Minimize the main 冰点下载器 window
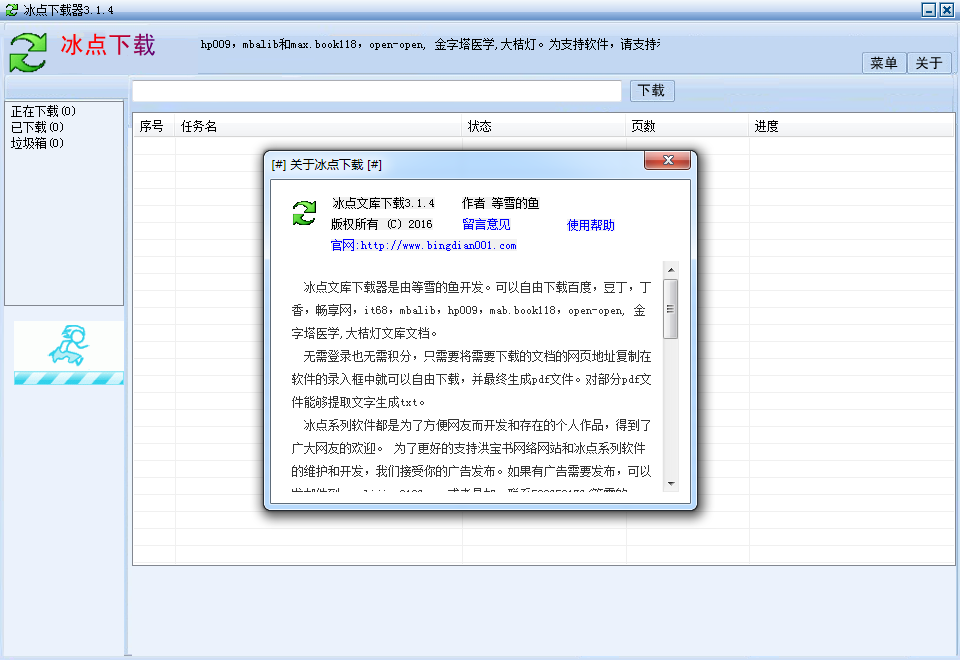The height and width of the screenshot is (660, 960). 929,10
